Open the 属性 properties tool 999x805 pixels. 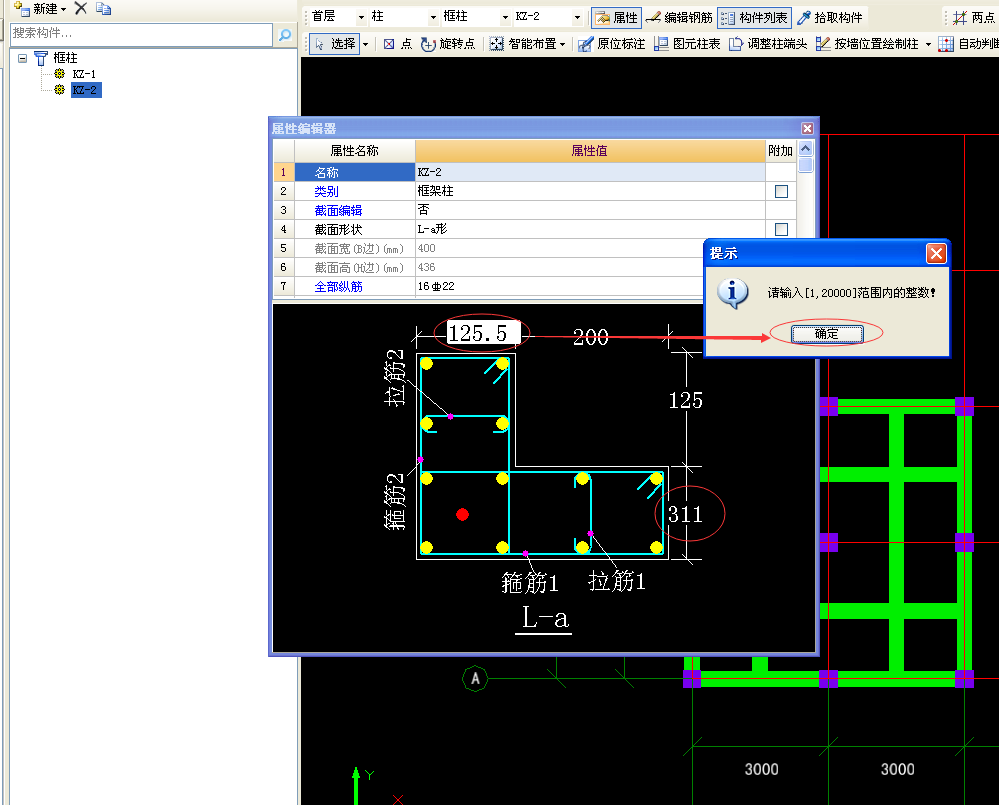(x=615, y=17)
